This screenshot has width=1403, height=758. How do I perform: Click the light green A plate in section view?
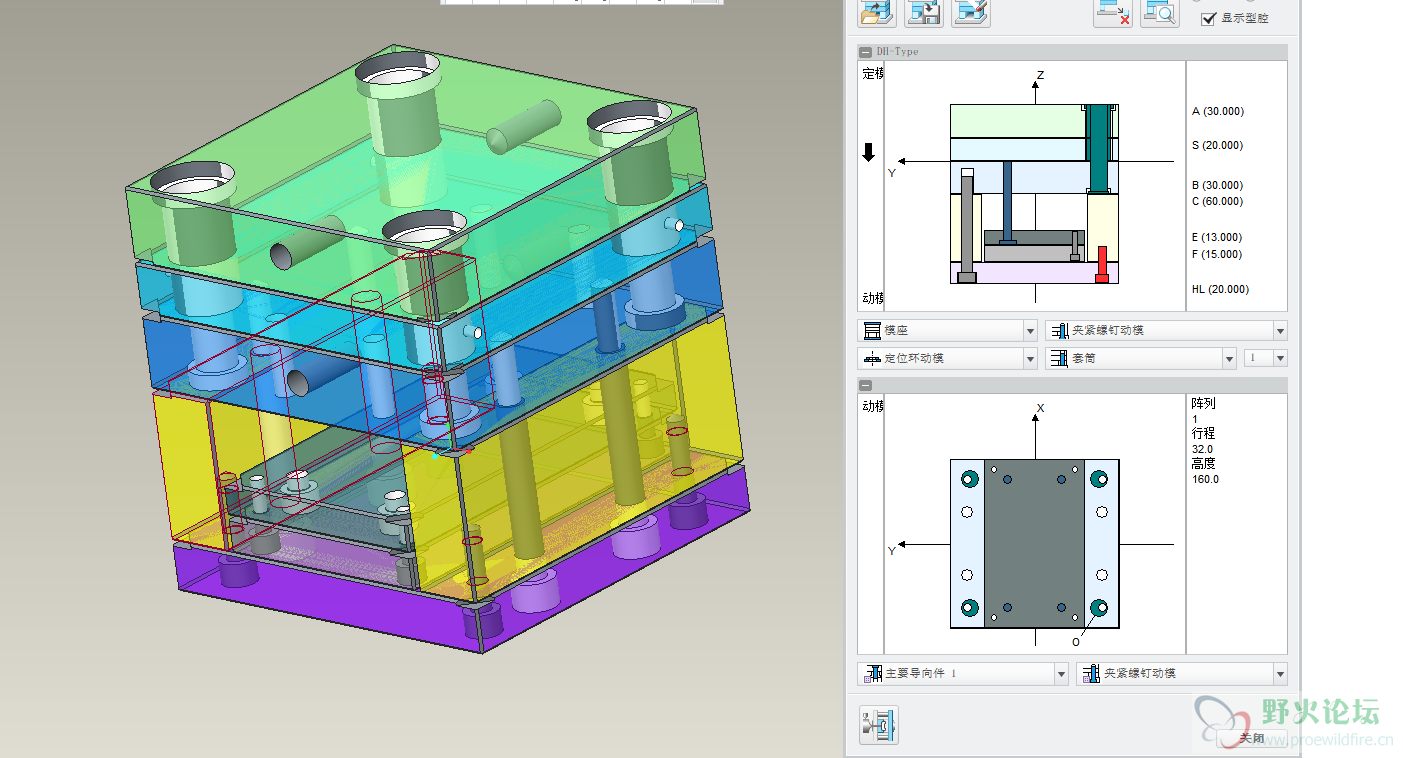1017,121
